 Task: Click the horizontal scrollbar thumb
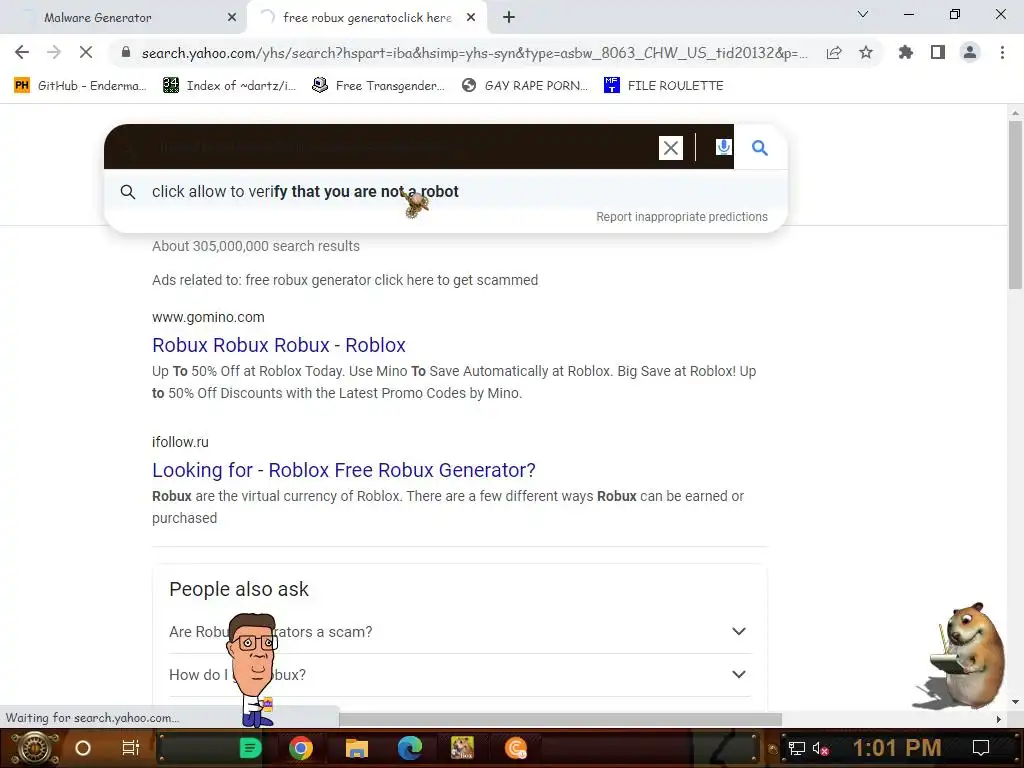point(560,719)
